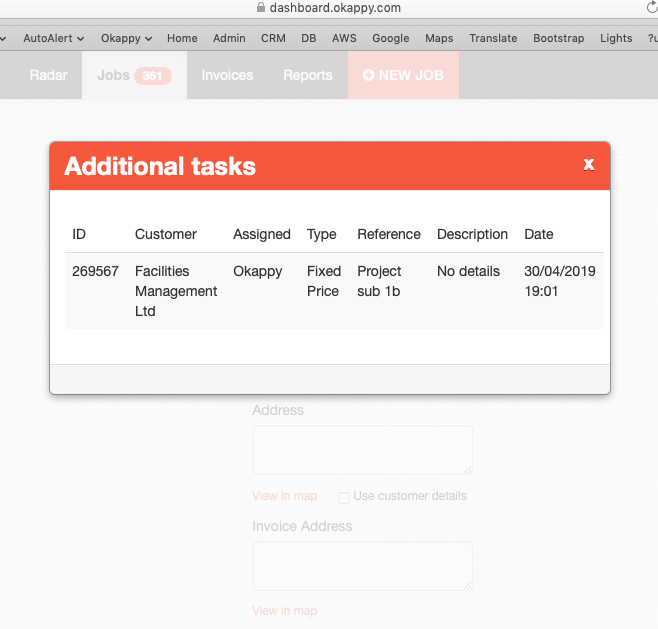Open the Admin bookmark
658x629 pixels.
(x=229, y=38)
